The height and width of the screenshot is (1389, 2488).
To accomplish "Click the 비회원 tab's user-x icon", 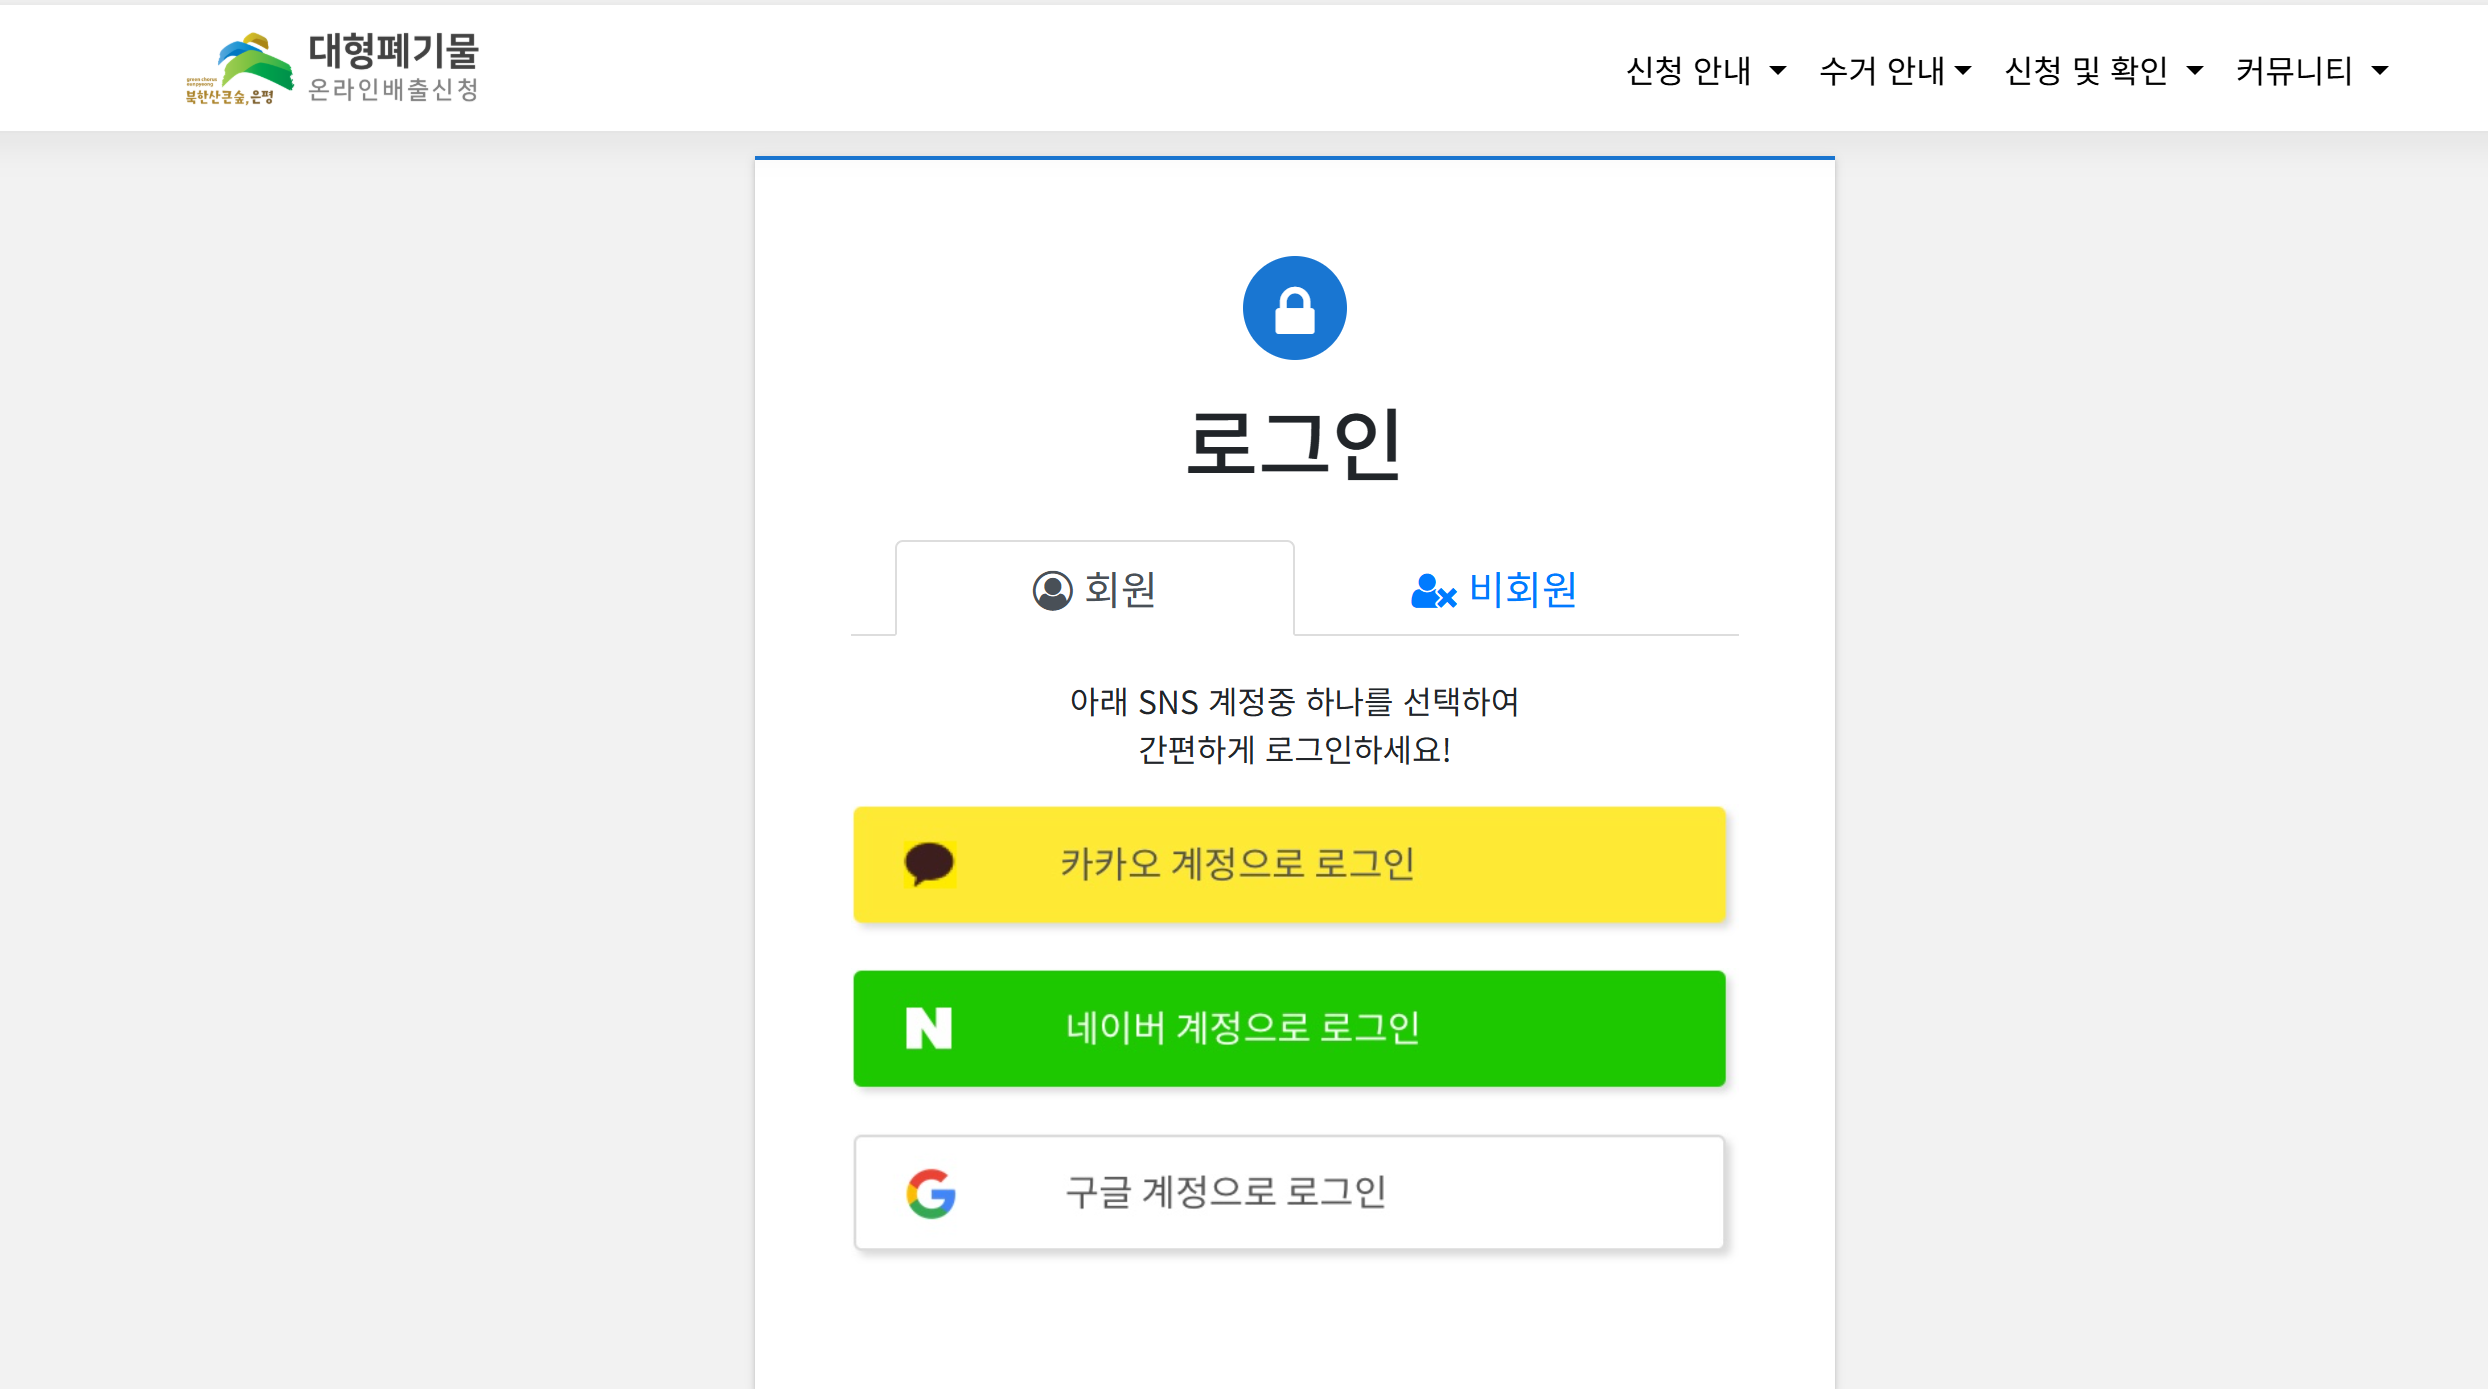I will [x=1432, y=591].
